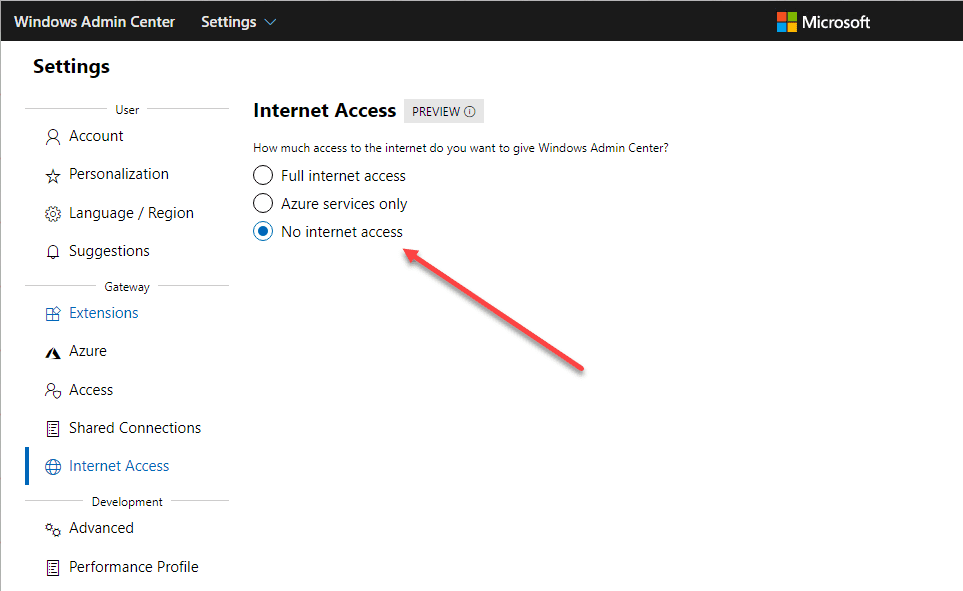Click the Personalization star icon

click(x=53, y=176)
